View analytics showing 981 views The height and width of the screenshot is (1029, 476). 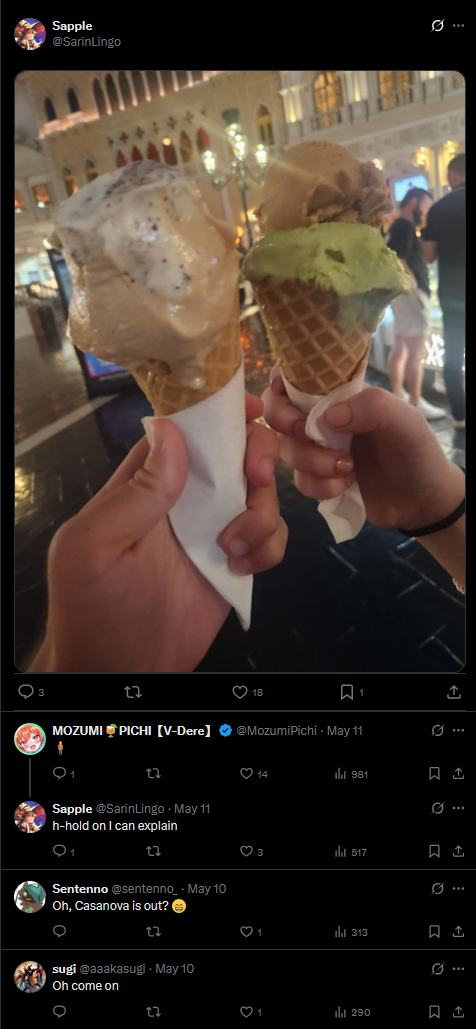pos(351,774)
